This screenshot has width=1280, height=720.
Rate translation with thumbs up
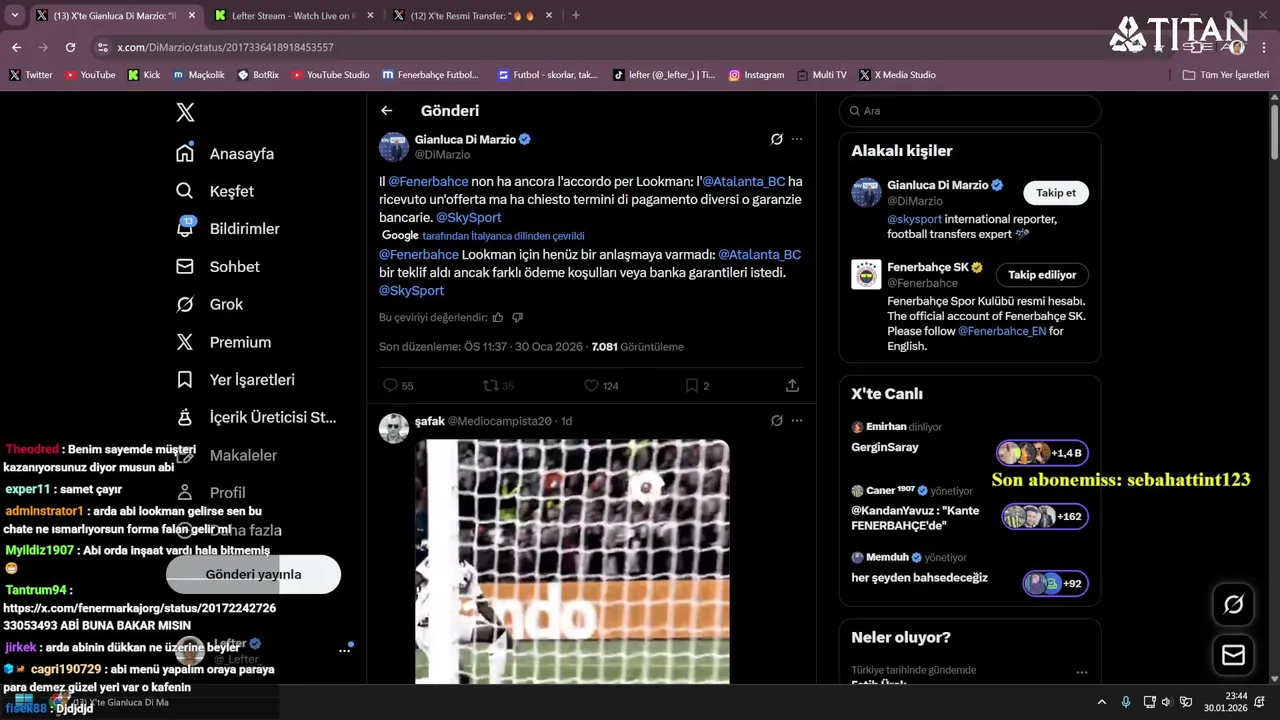coord(498,317)
